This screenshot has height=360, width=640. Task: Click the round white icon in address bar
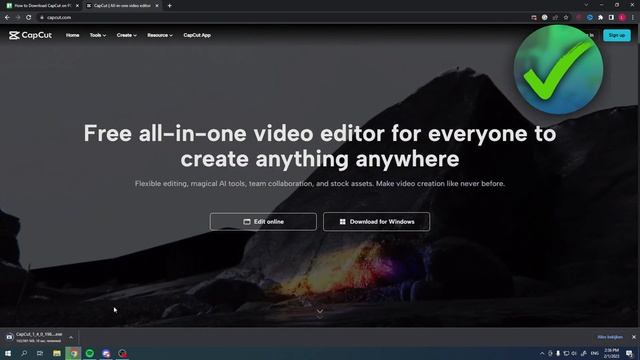click(544, 18)
